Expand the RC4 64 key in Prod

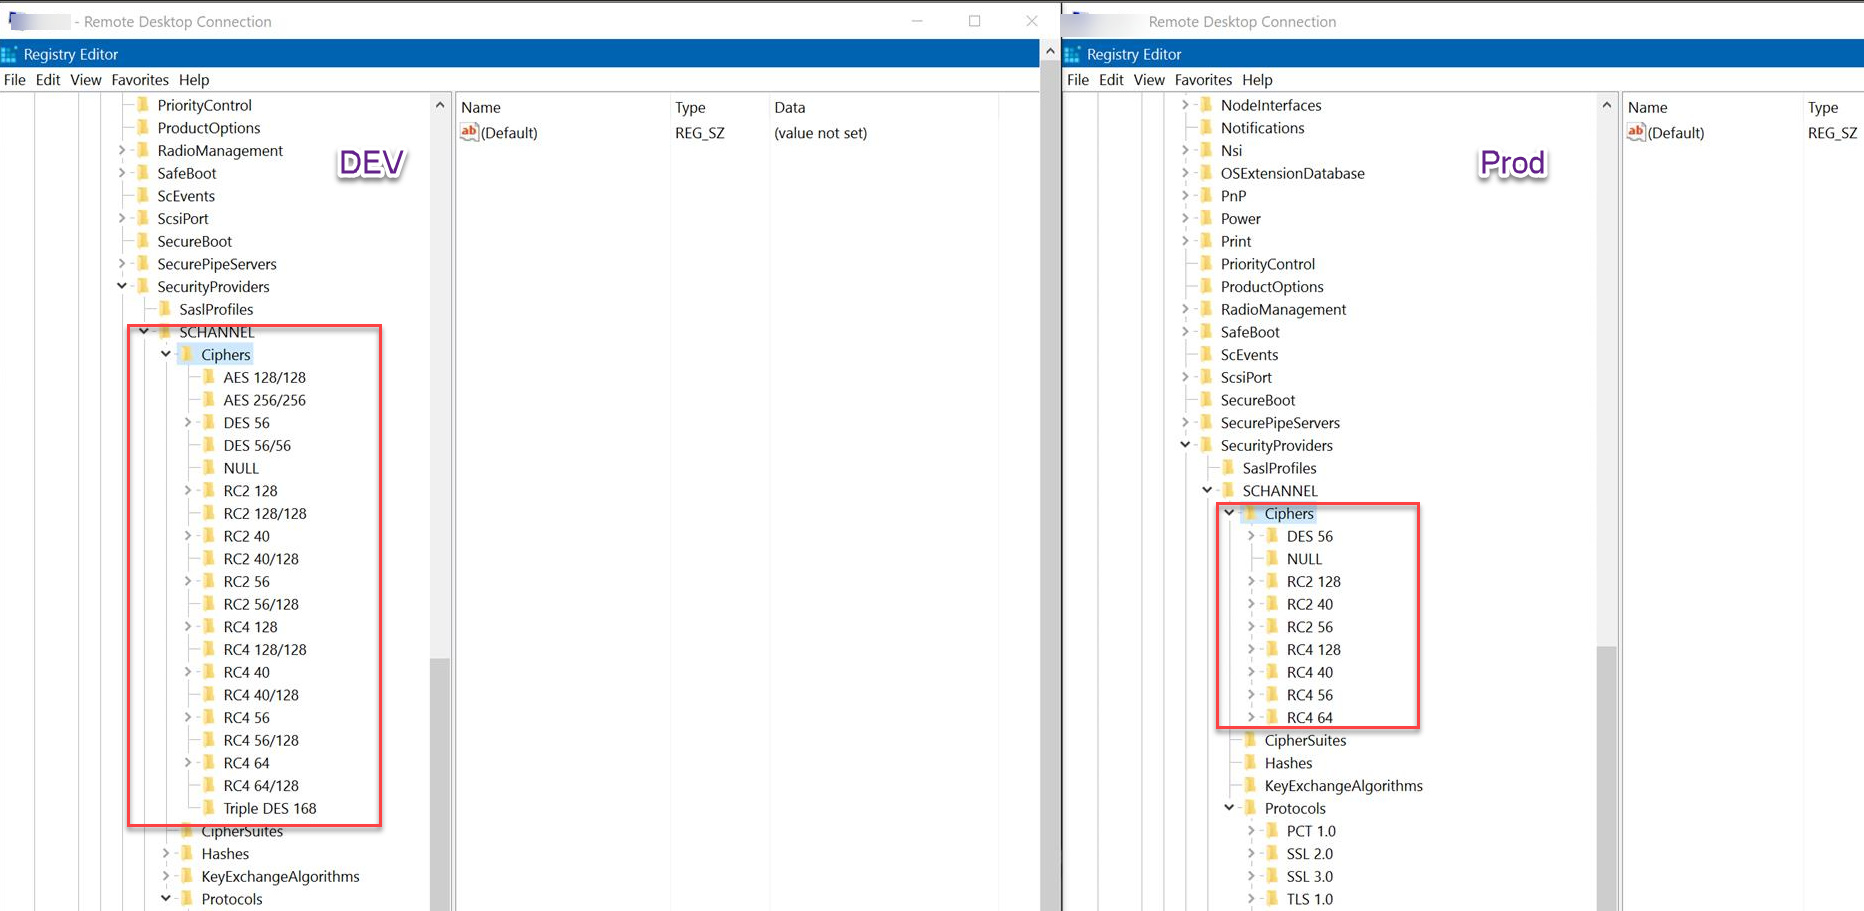pyautogui.click(x=1251, y=717)
